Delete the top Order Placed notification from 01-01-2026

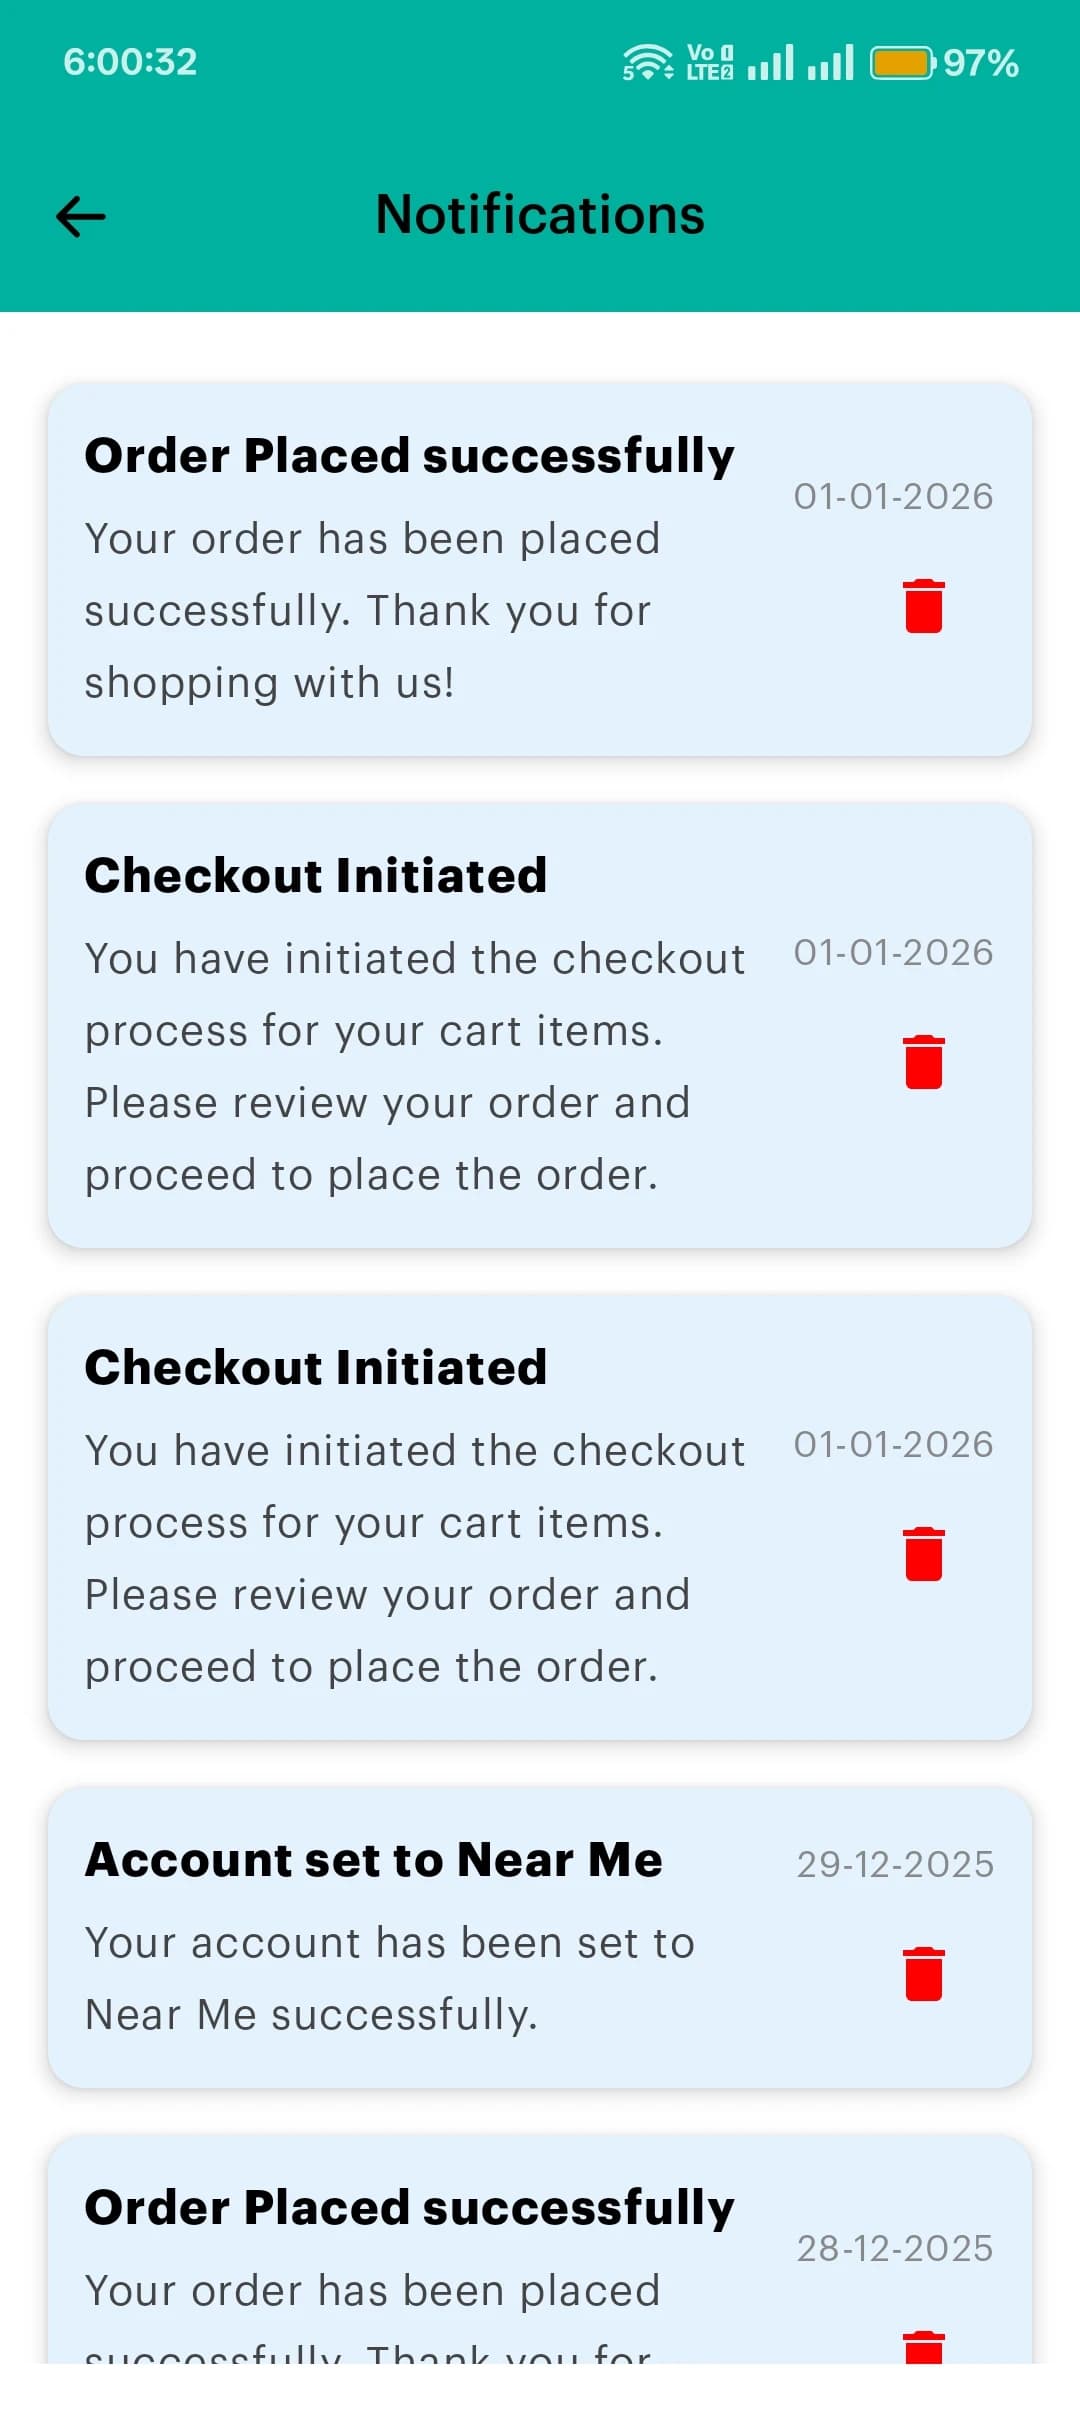(x=923, y=606)
